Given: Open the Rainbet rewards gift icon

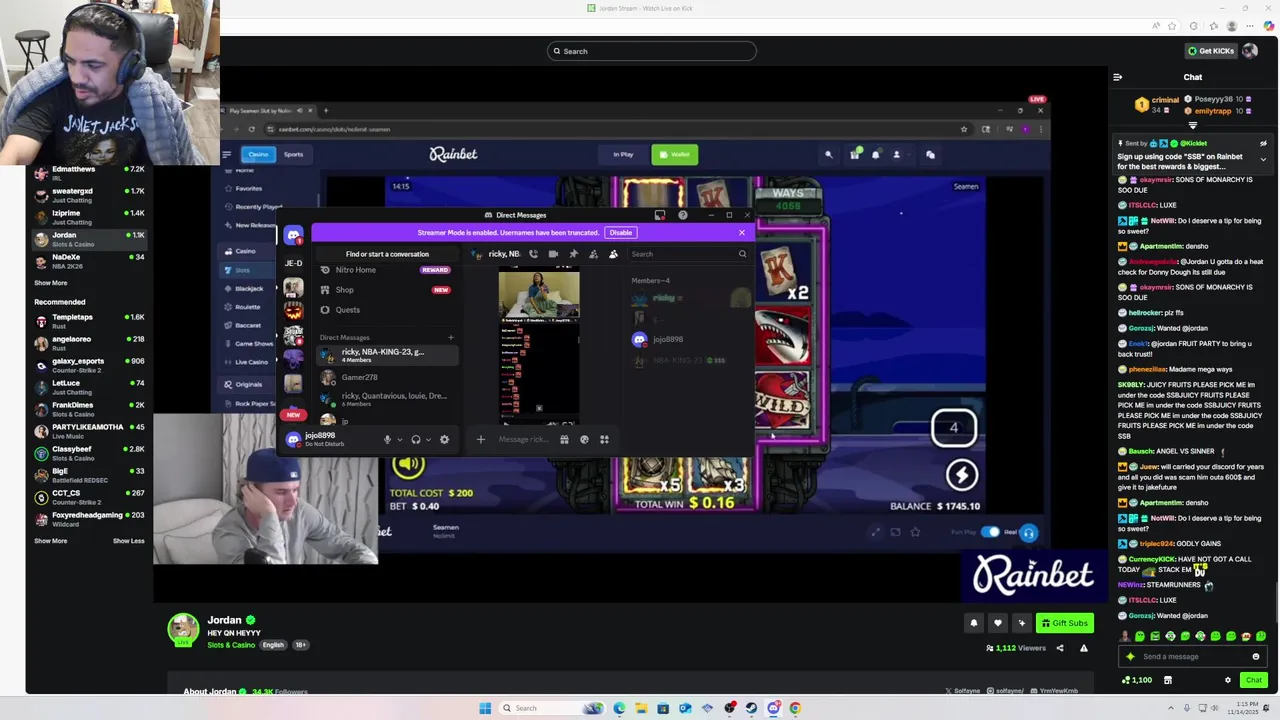Looking at the screenshot, I should [x=855, y=154].
